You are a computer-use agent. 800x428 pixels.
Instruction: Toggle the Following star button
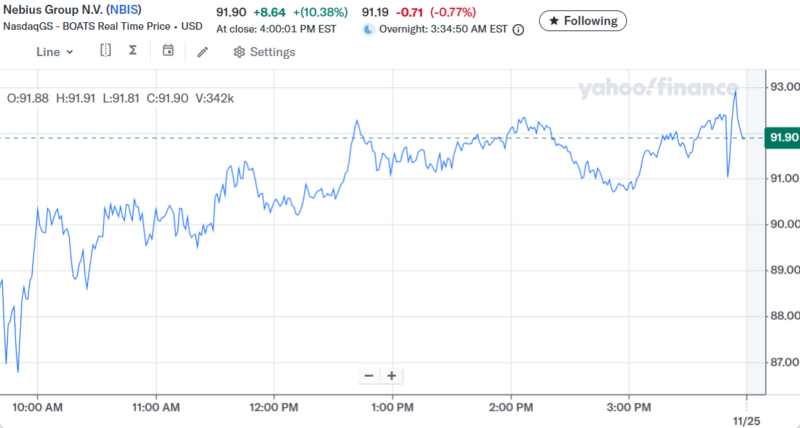pyautogui.click(x=583, y=20)
